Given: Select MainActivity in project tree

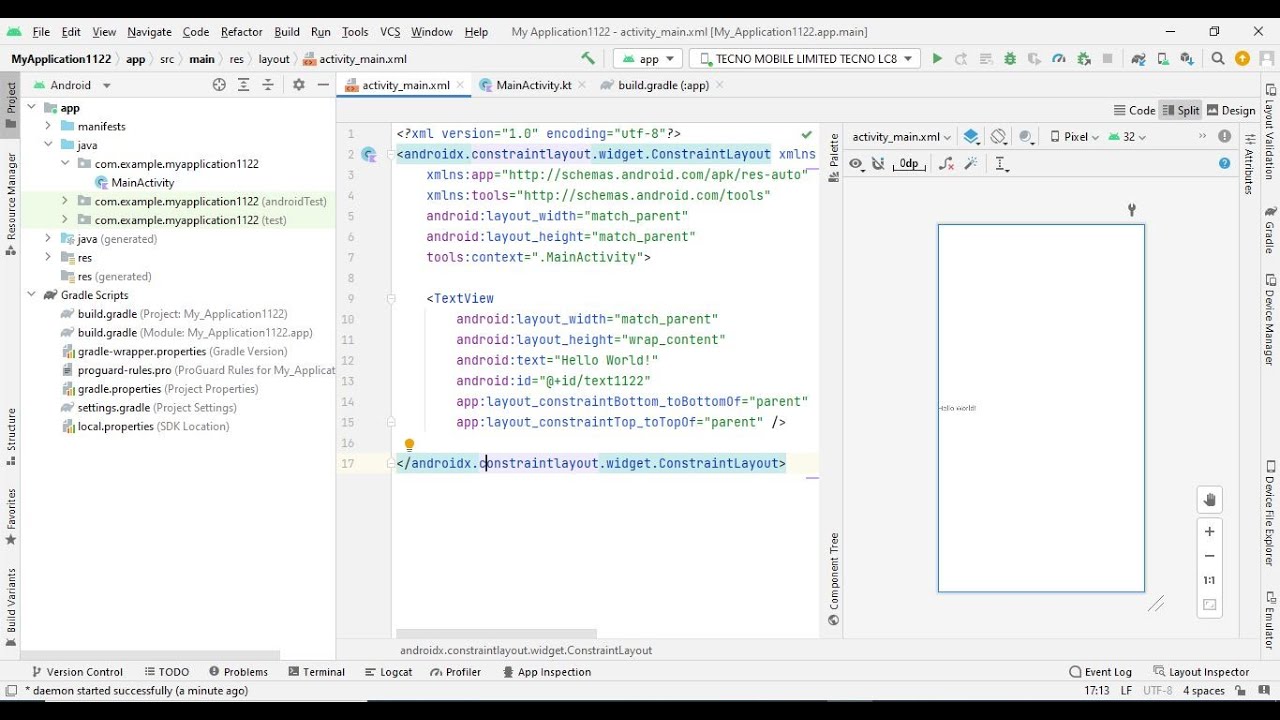Looking at the screenshot, I should [x=143, y=183].
